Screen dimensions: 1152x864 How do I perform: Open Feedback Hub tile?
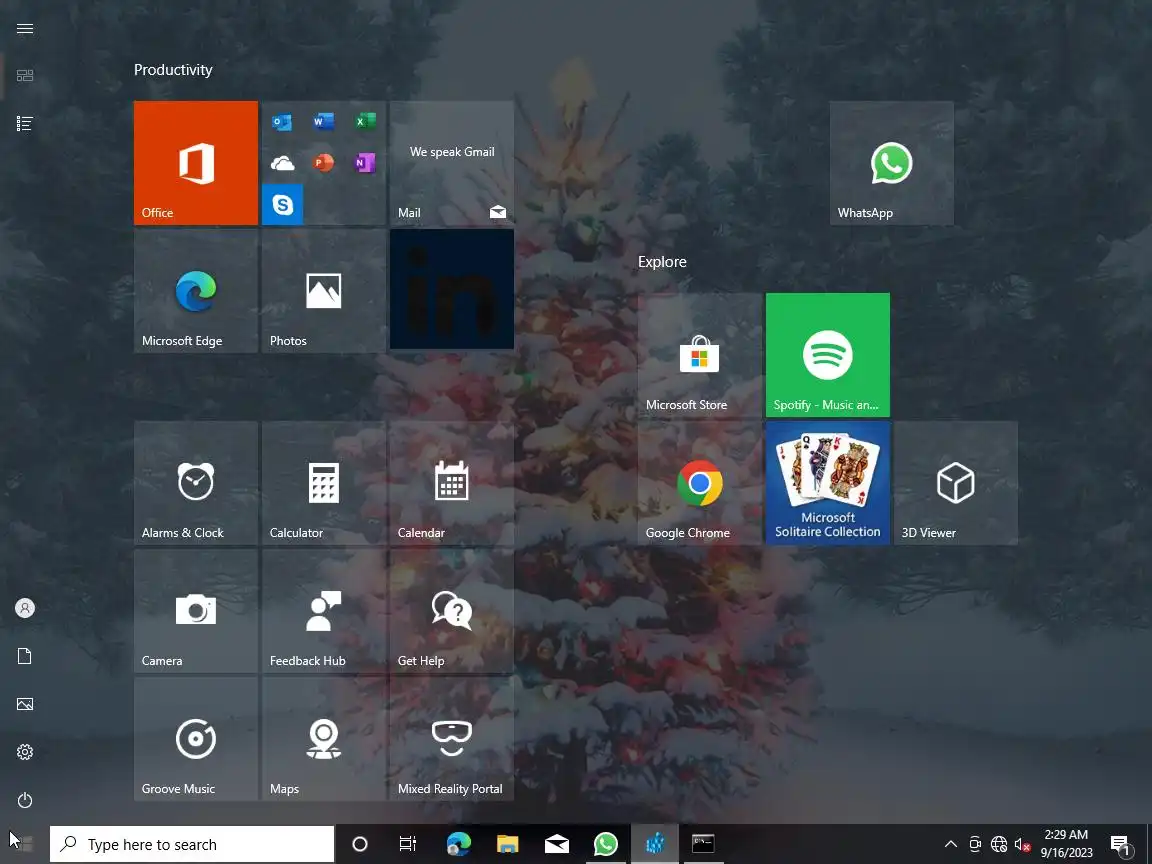[324, 611]
